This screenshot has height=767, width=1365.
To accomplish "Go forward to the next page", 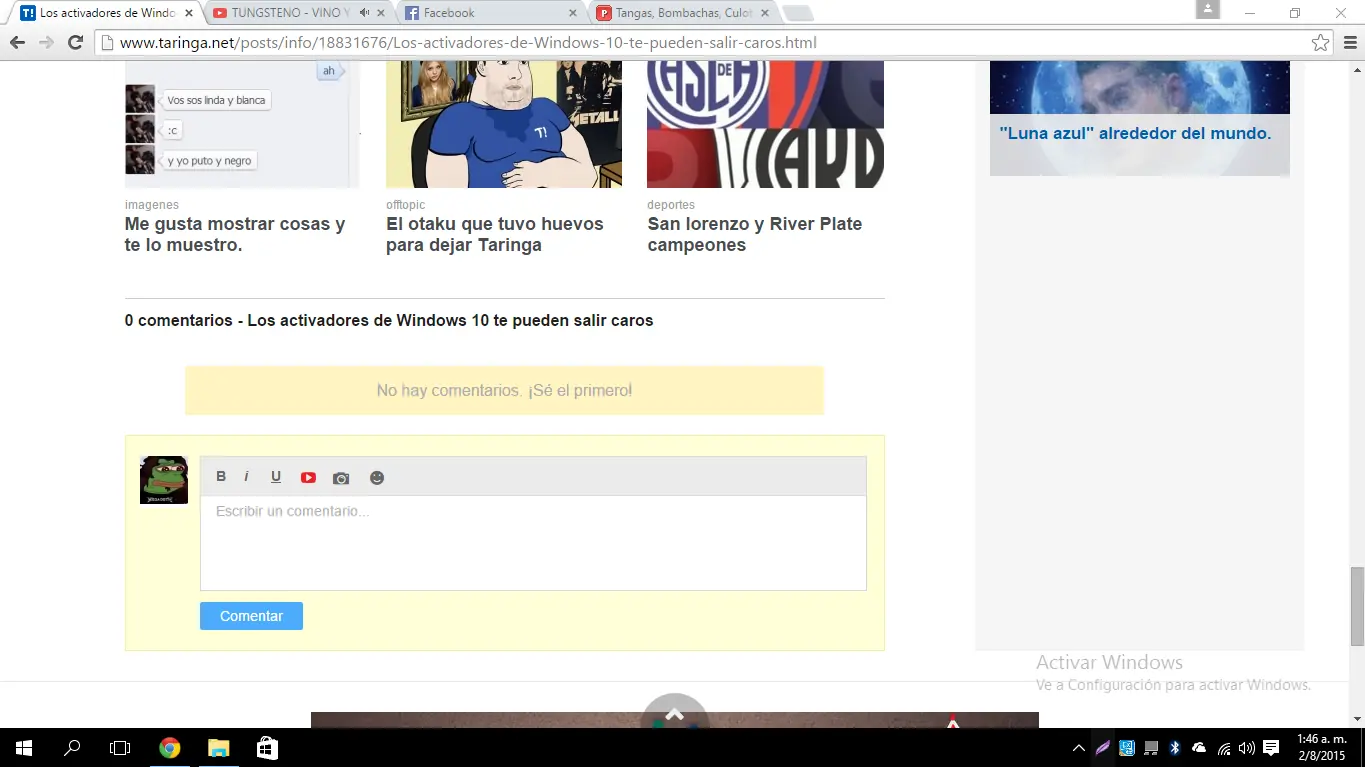I will click(x=46, y=43).
